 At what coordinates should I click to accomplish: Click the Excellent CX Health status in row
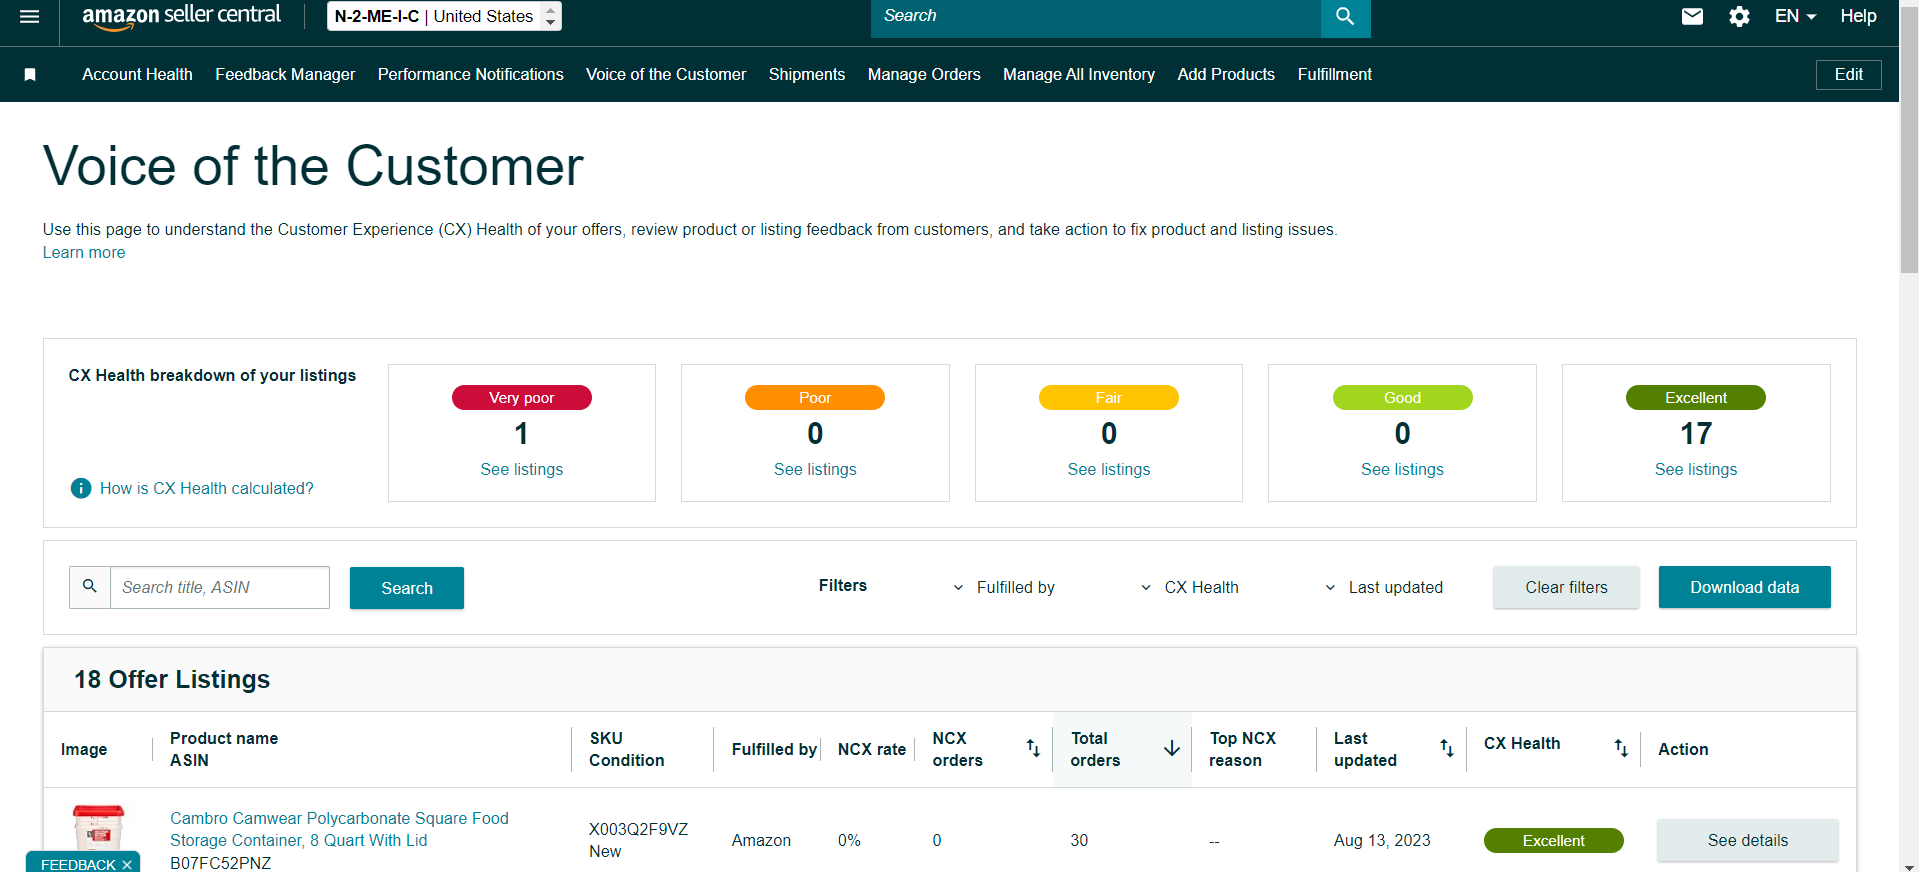tap(1554, 841)
